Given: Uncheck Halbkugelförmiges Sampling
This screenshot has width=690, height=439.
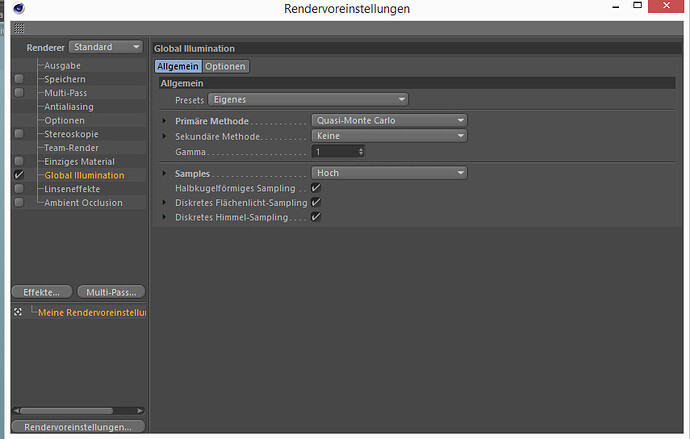Looking at the screenshot, I should pos(316,188).
